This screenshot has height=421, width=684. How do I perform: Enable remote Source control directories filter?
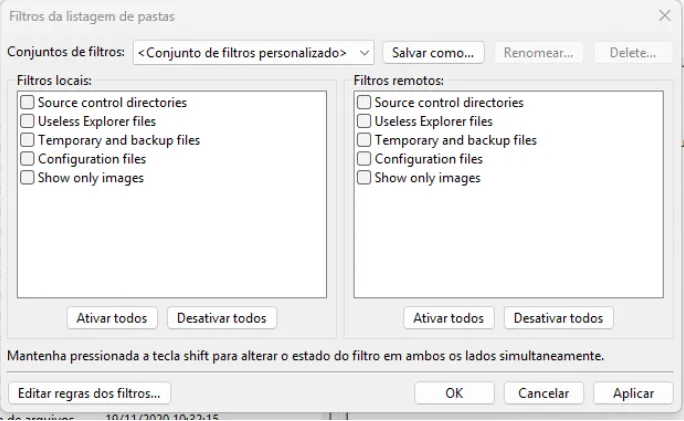pyautogui.click(x=364, y=102)
